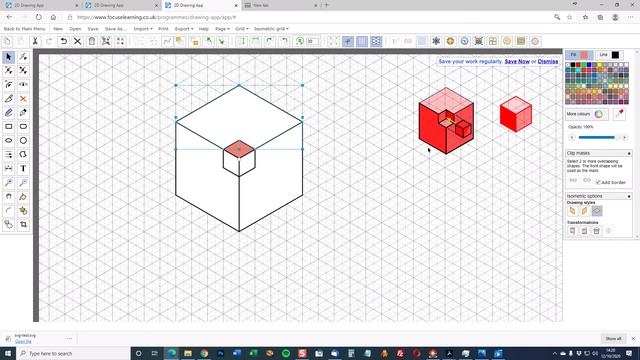Open the Page dropdown menu

click(222, 29)
